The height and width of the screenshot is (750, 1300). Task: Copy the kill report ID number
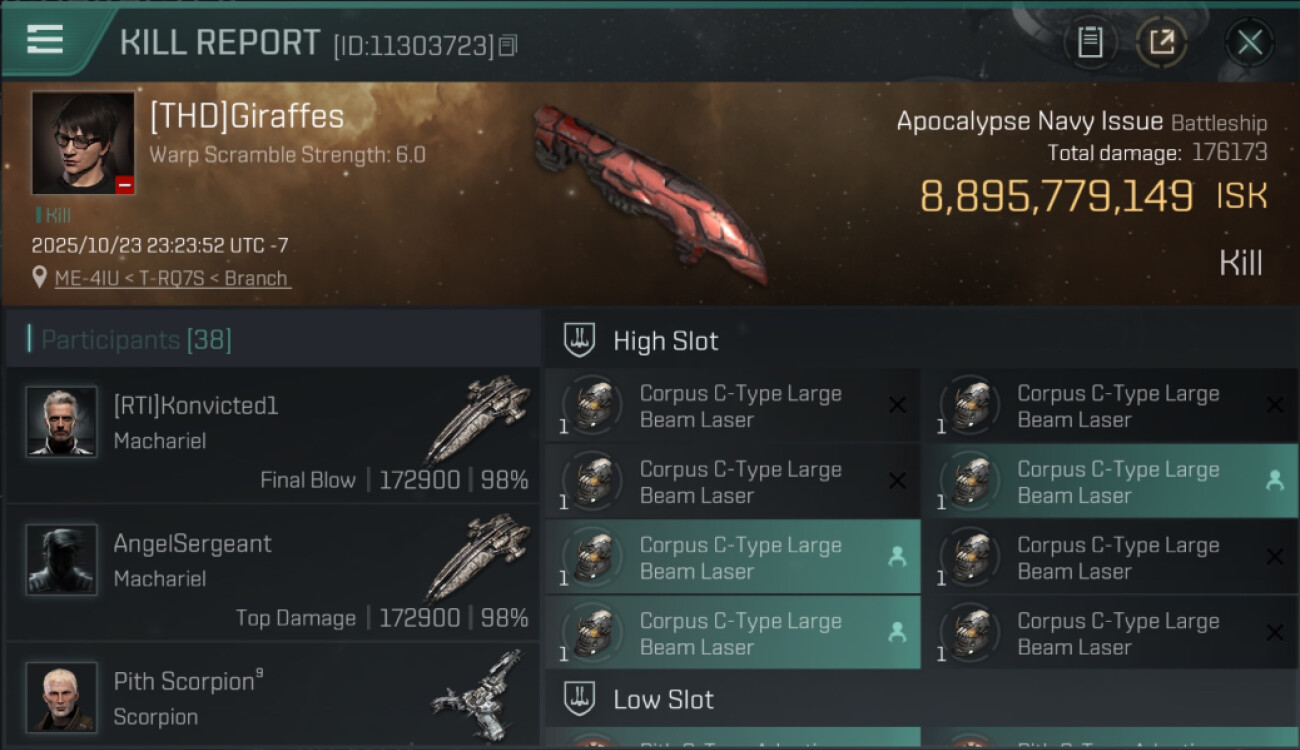point(508,46)
